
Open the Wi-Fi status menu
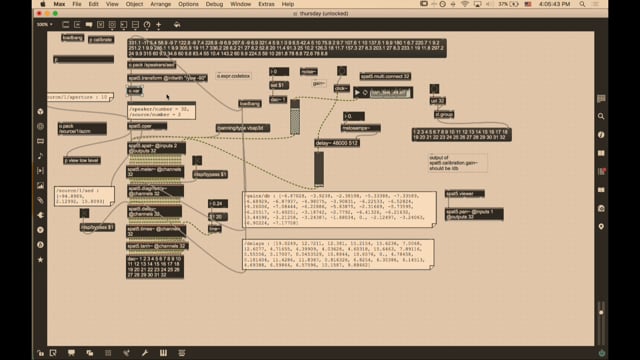click(x=464, y=4)
